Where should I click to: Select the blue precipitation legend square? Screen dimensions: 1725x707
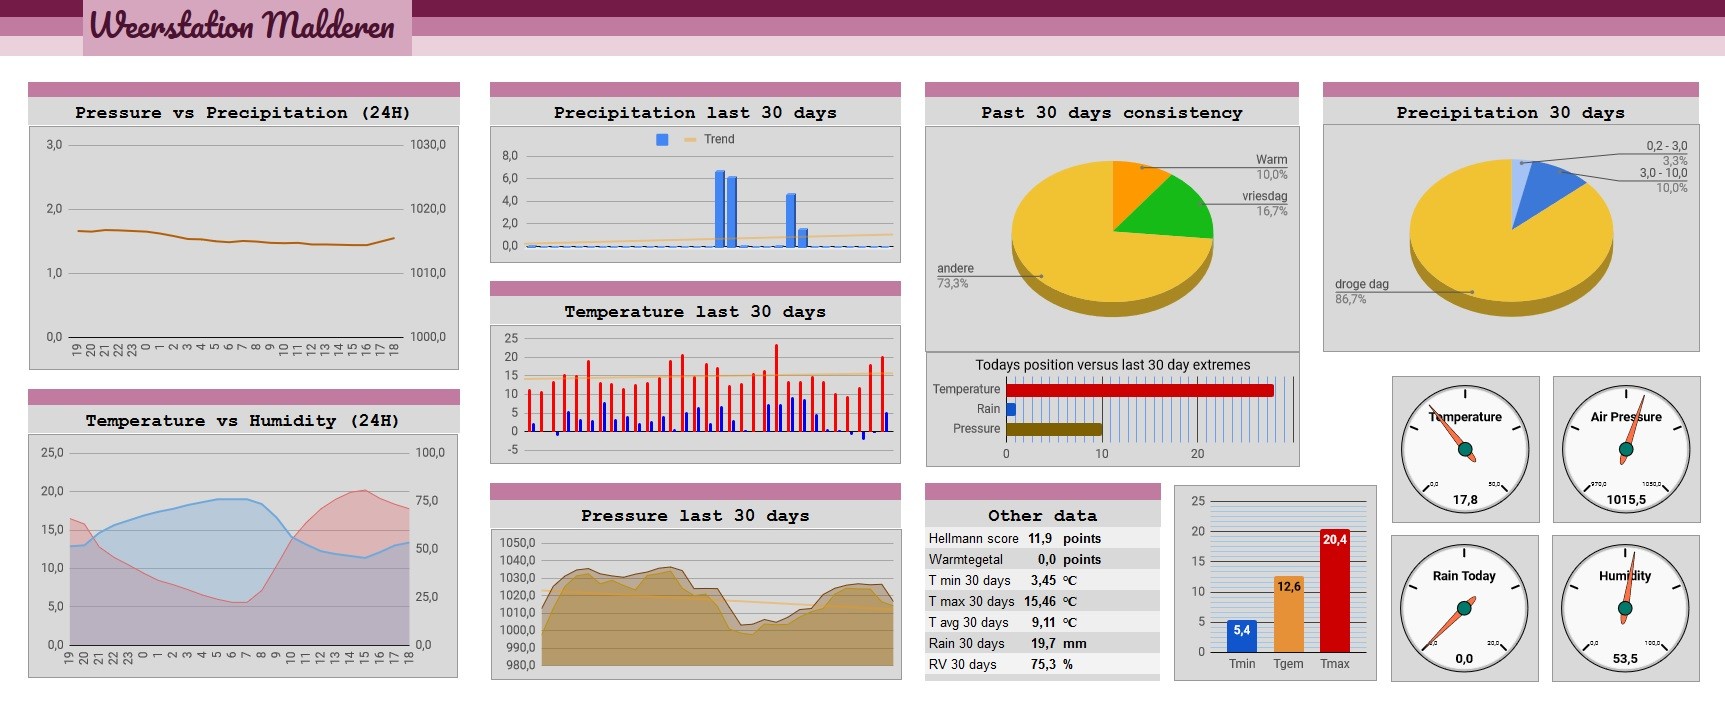pos(662,140)
